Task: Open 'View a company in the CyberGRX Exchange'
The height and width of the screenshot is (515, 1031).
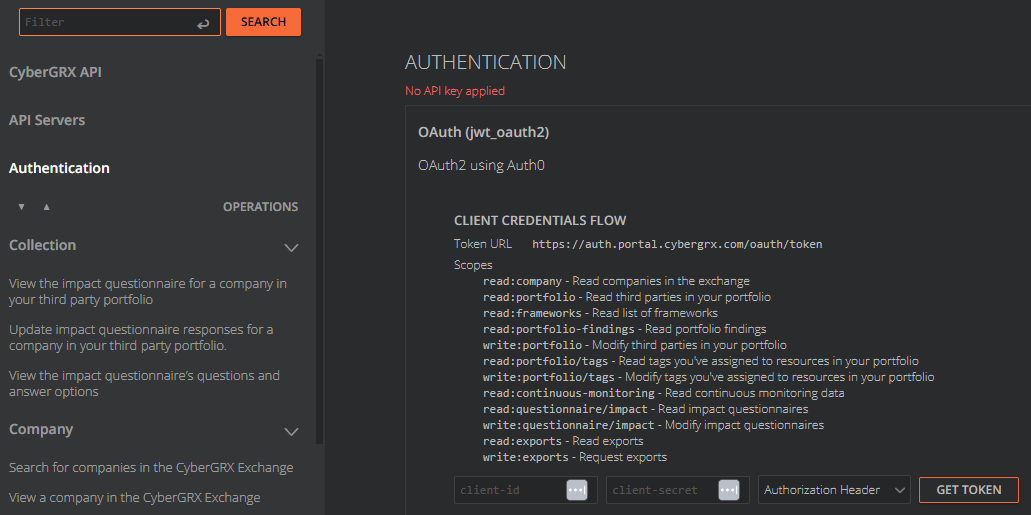Action: [x=134, y=497]
